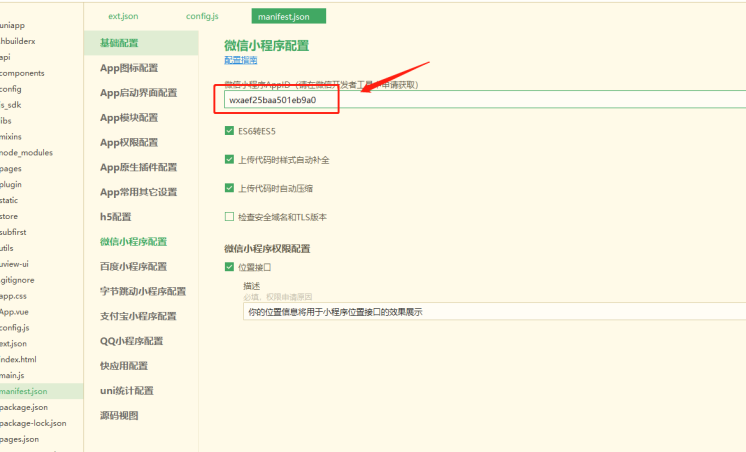Open config.js in file tree
This screenshot has width=746, height=452.
coord(15,328)
